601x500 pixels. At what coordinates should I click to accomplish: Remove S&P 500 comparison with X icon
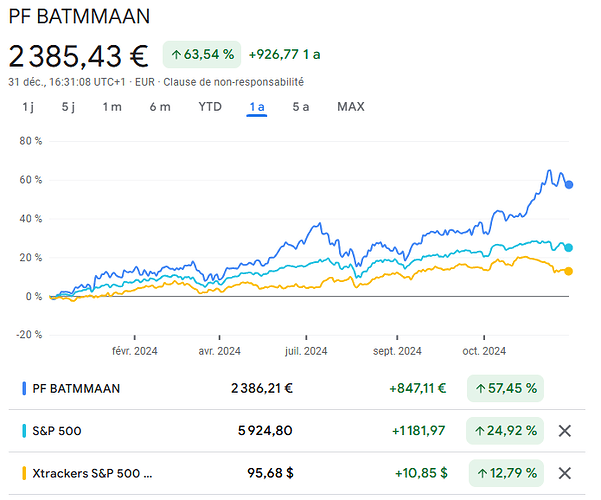coord(564,431)
